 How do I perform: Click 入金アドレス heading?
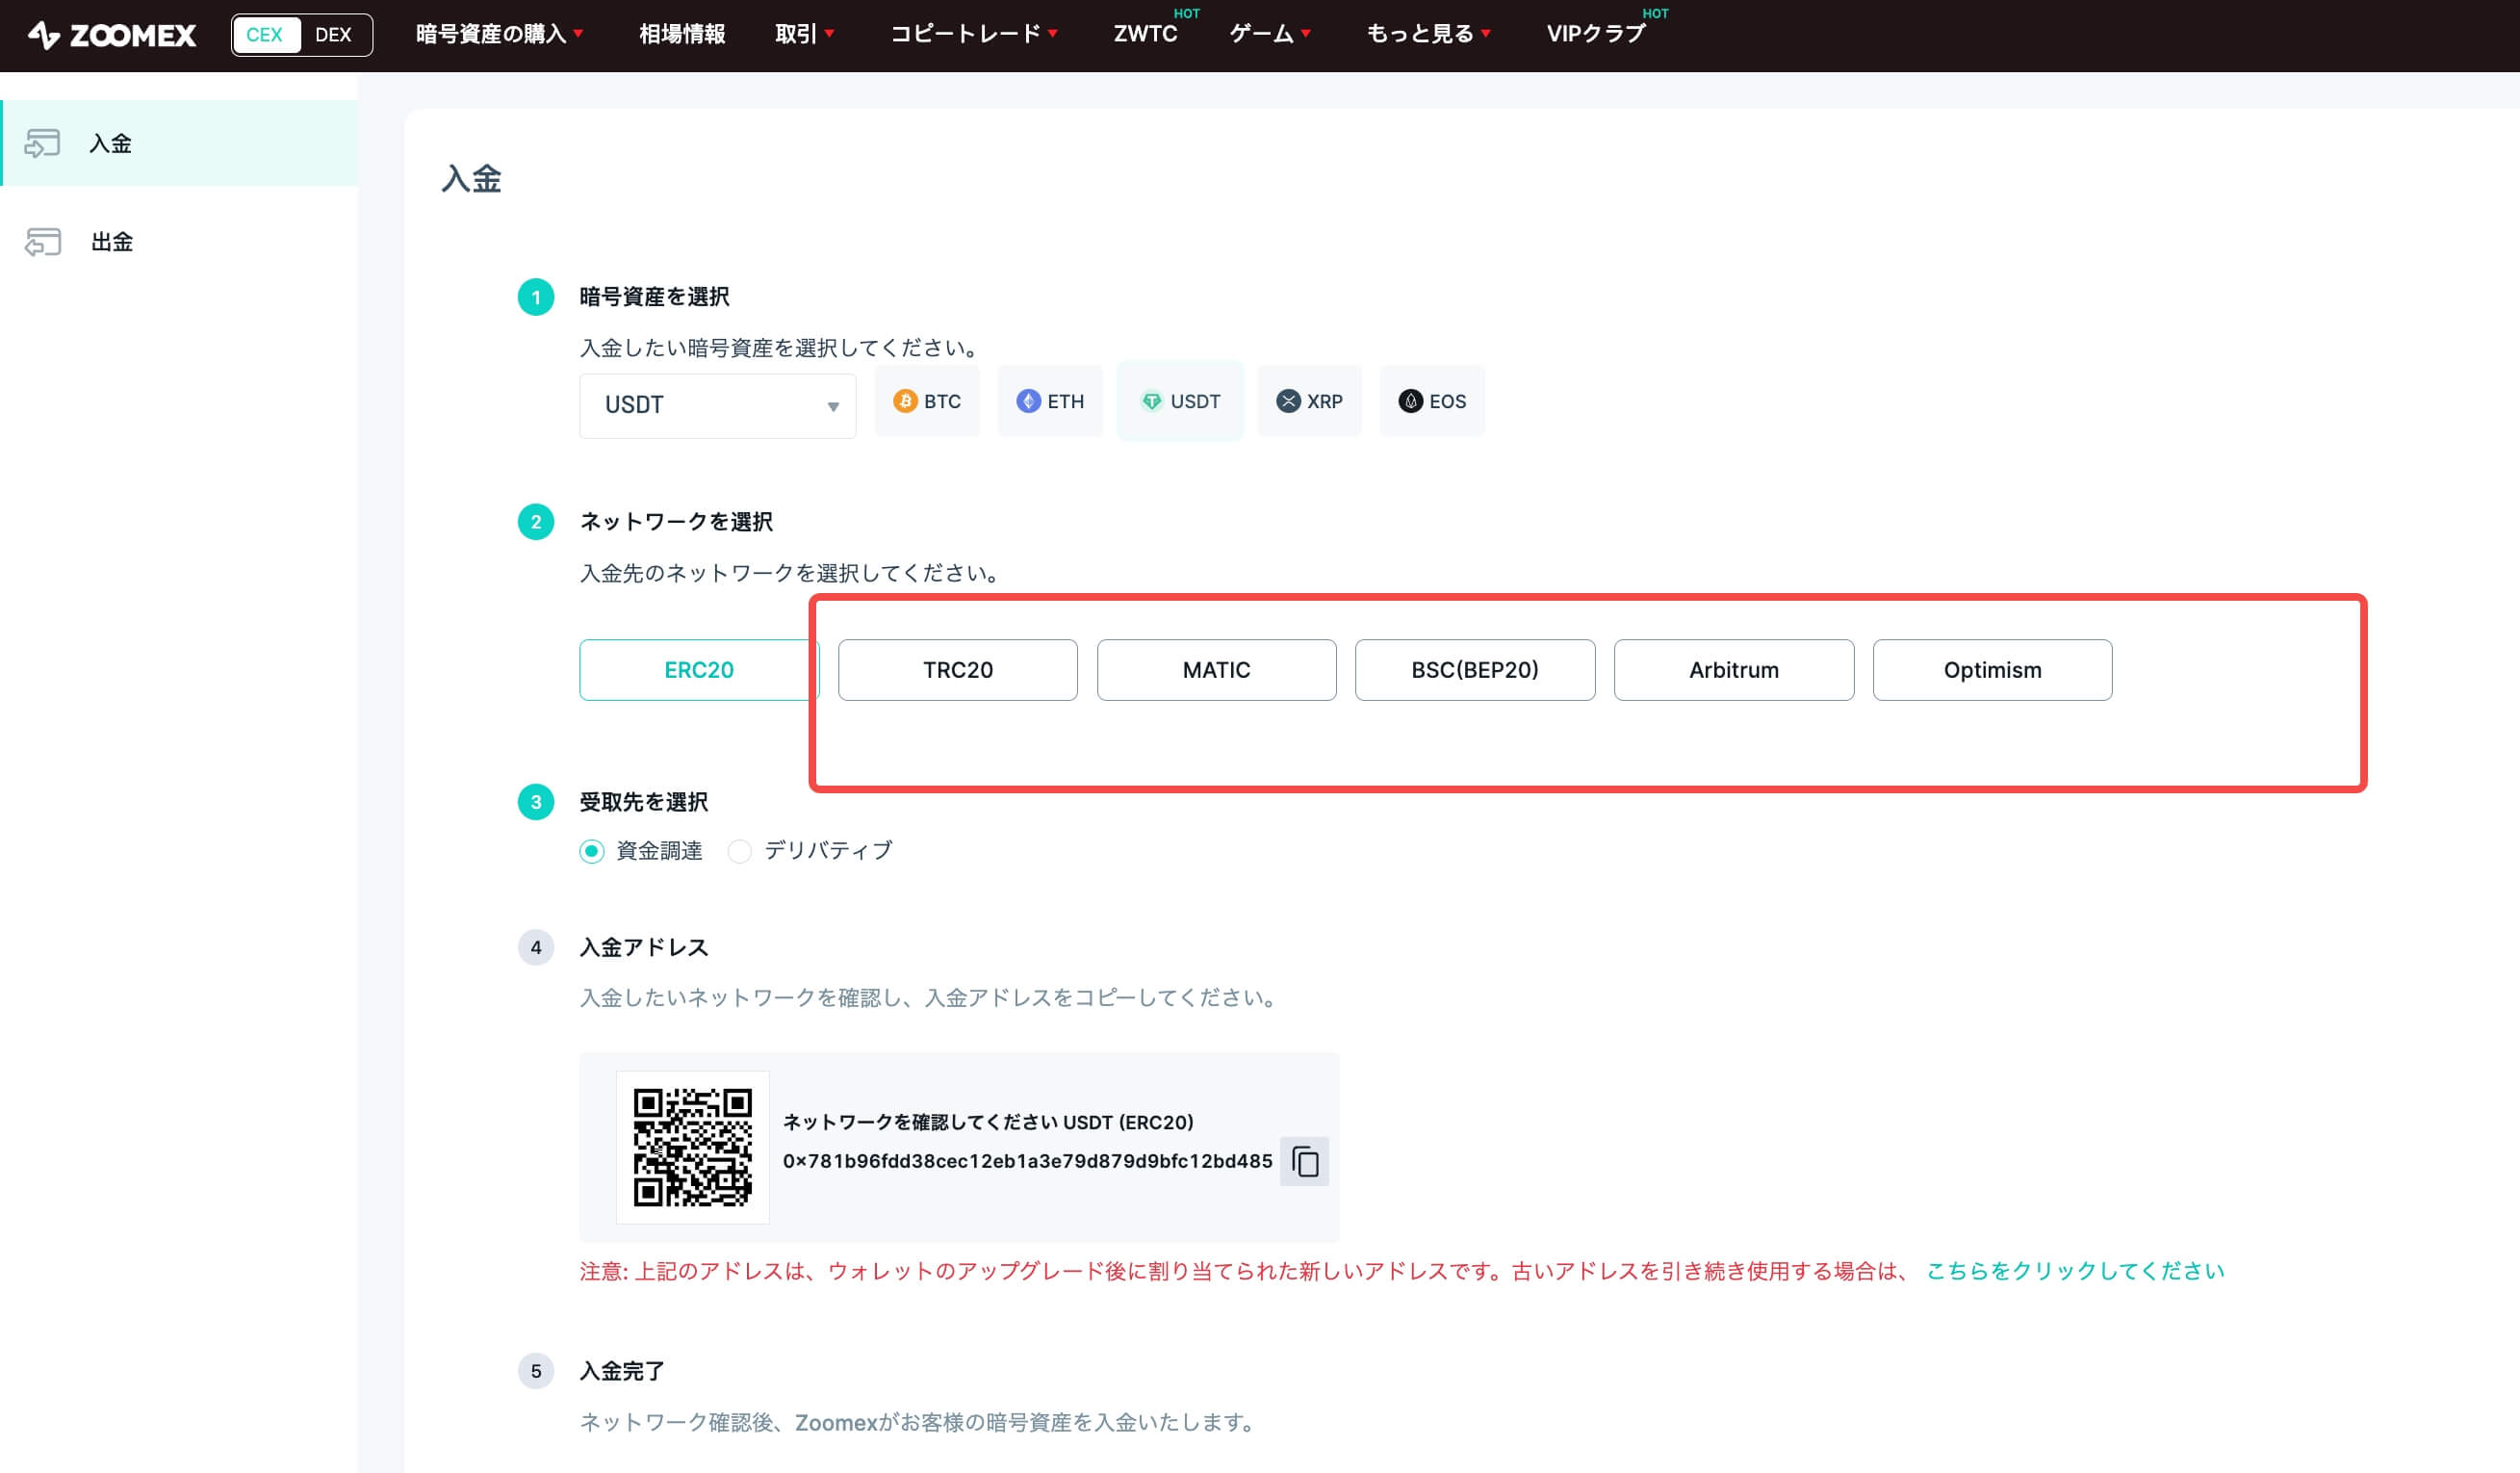(644, 947)
